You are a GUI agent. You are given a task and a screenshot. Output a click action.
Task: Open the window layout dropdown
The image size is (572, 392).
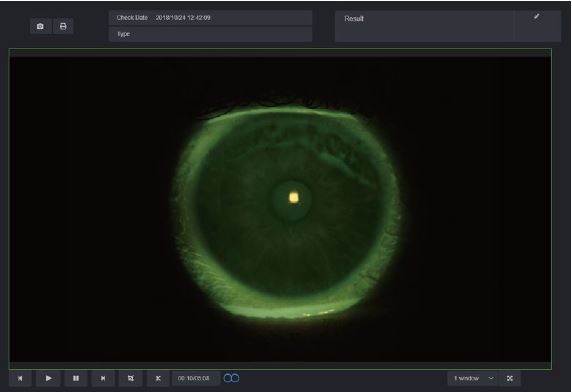(473, 379)
